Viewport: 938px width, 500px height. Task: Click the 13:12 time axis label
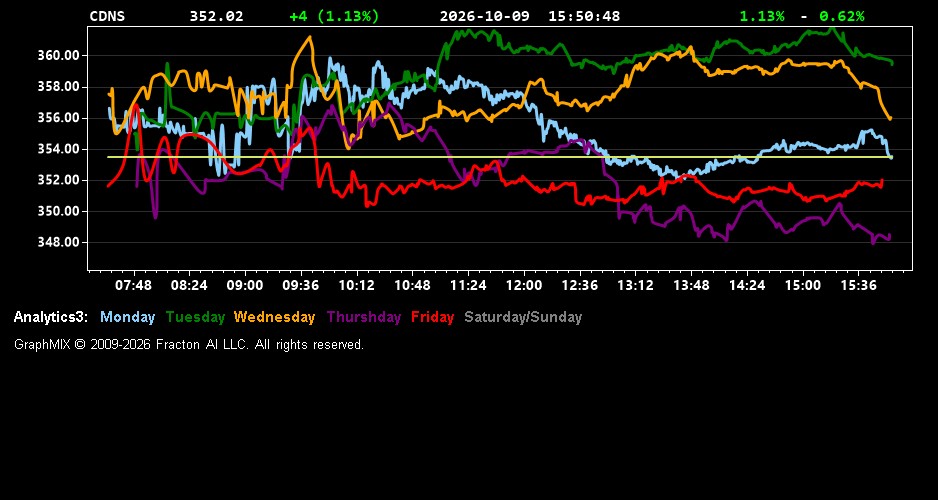click(x=635, y=285)
